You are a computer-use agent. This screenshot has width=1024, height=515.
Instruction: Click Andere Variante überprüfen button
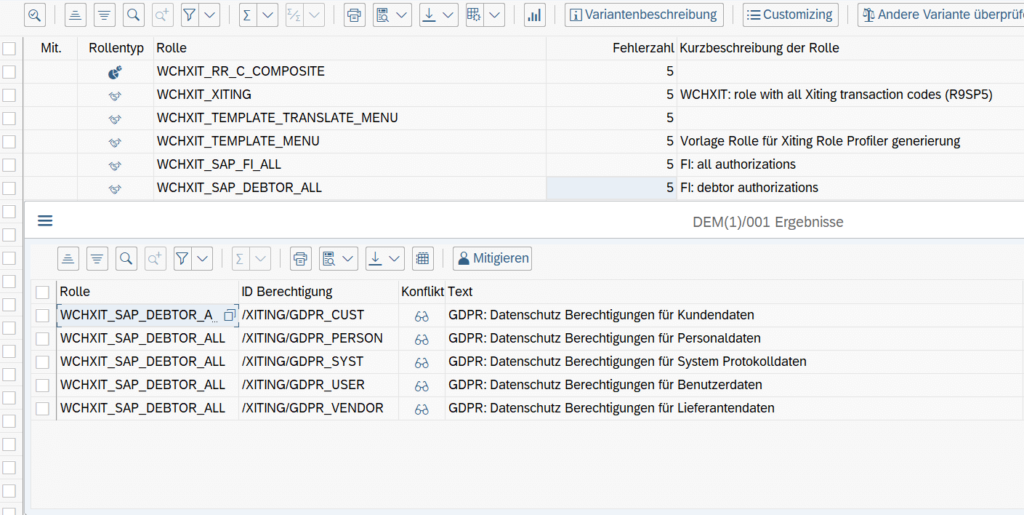[x=940, y=14]
